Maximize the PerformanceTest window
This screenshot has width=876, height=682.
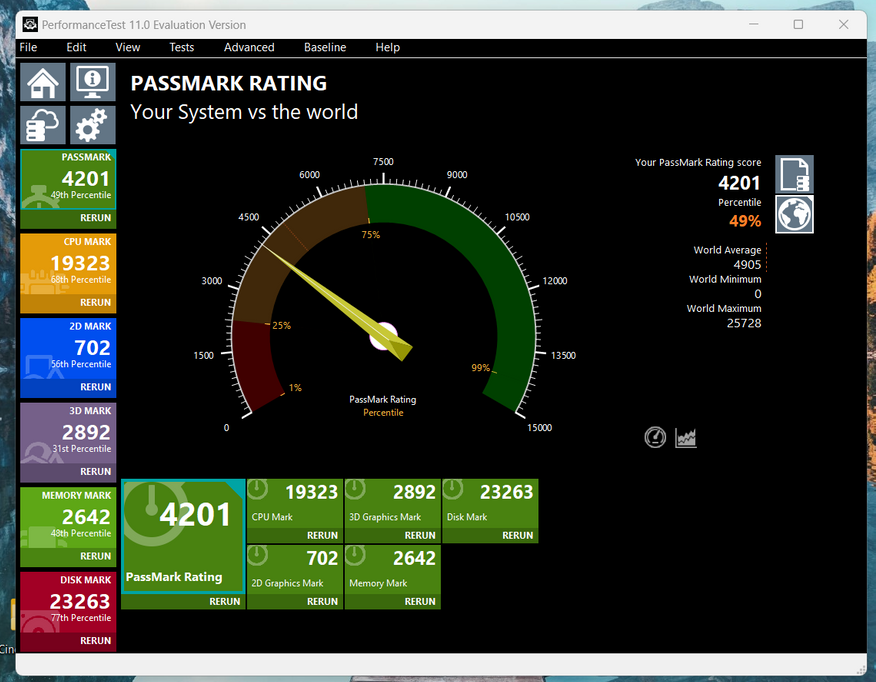pyautogui.click(x=798, y=24)
